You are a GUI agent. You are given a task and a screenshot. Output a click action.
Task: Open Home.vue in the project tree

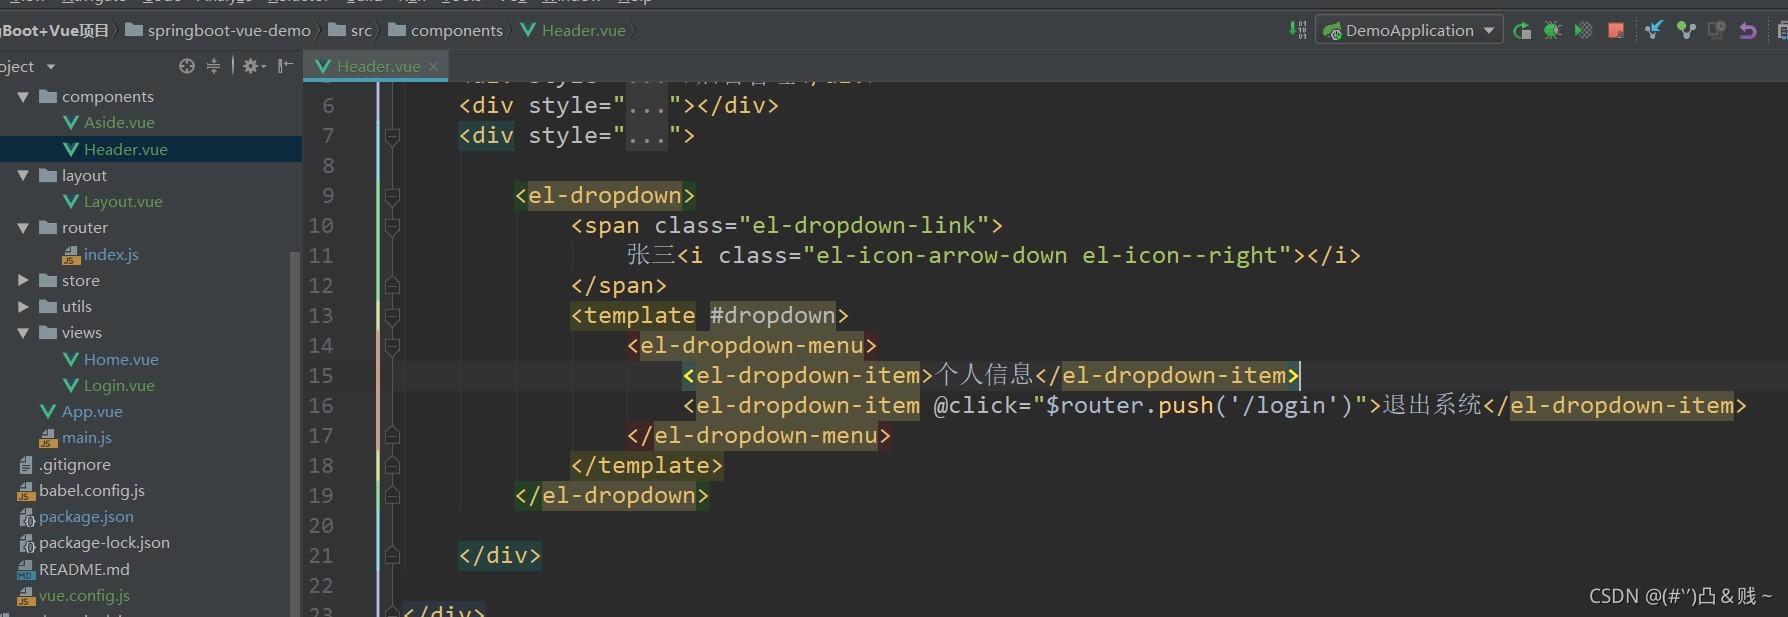tap(121, 359)
